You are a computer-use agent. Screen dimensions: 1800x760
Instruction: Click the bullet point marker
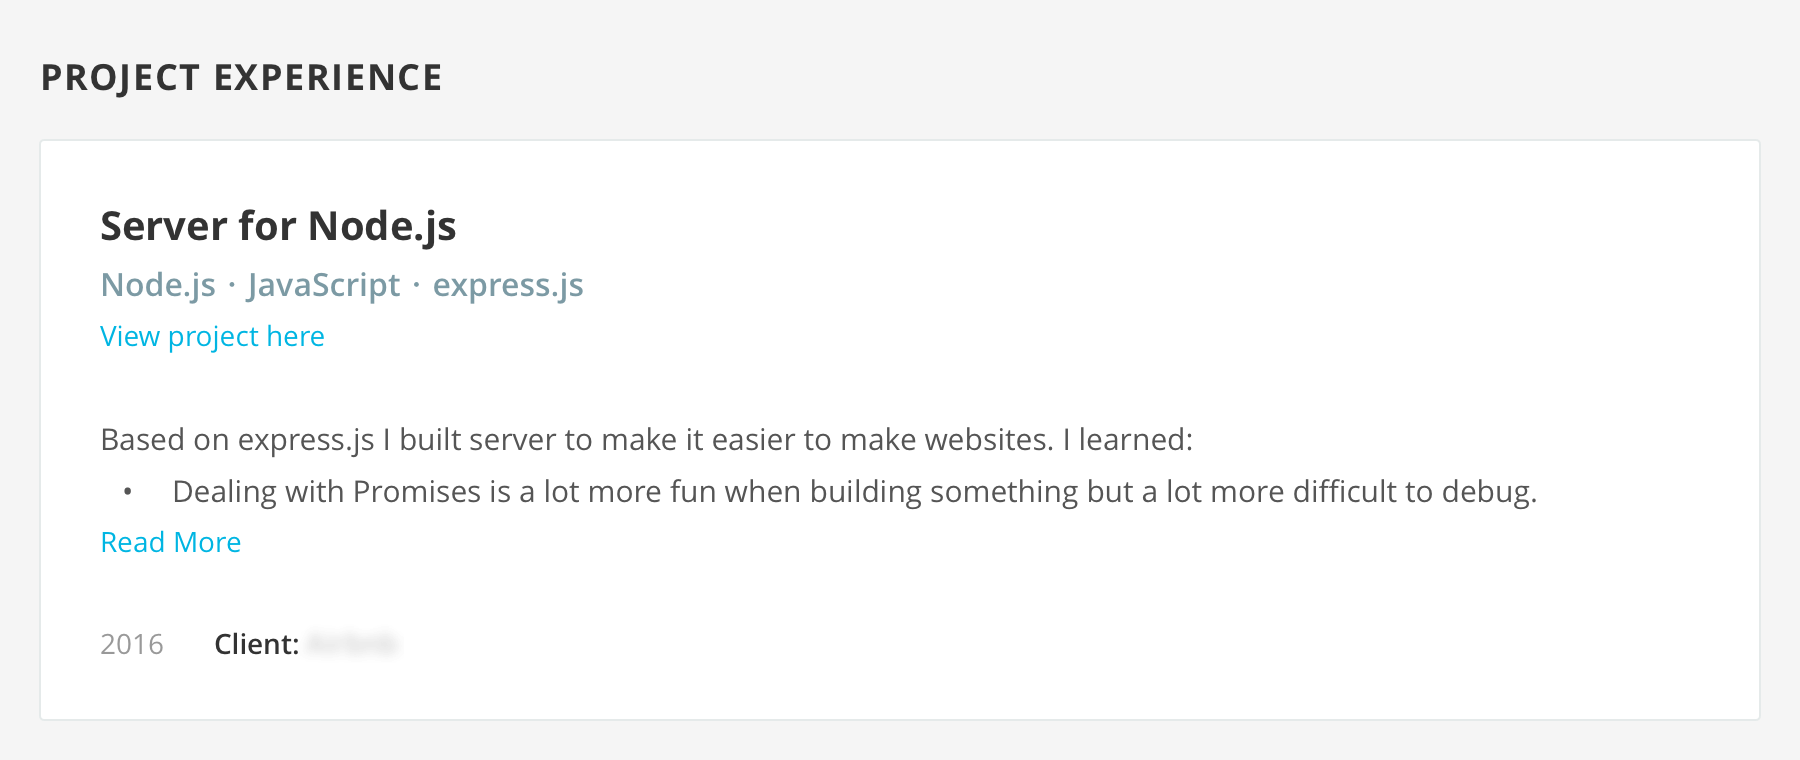click(128, 492)
